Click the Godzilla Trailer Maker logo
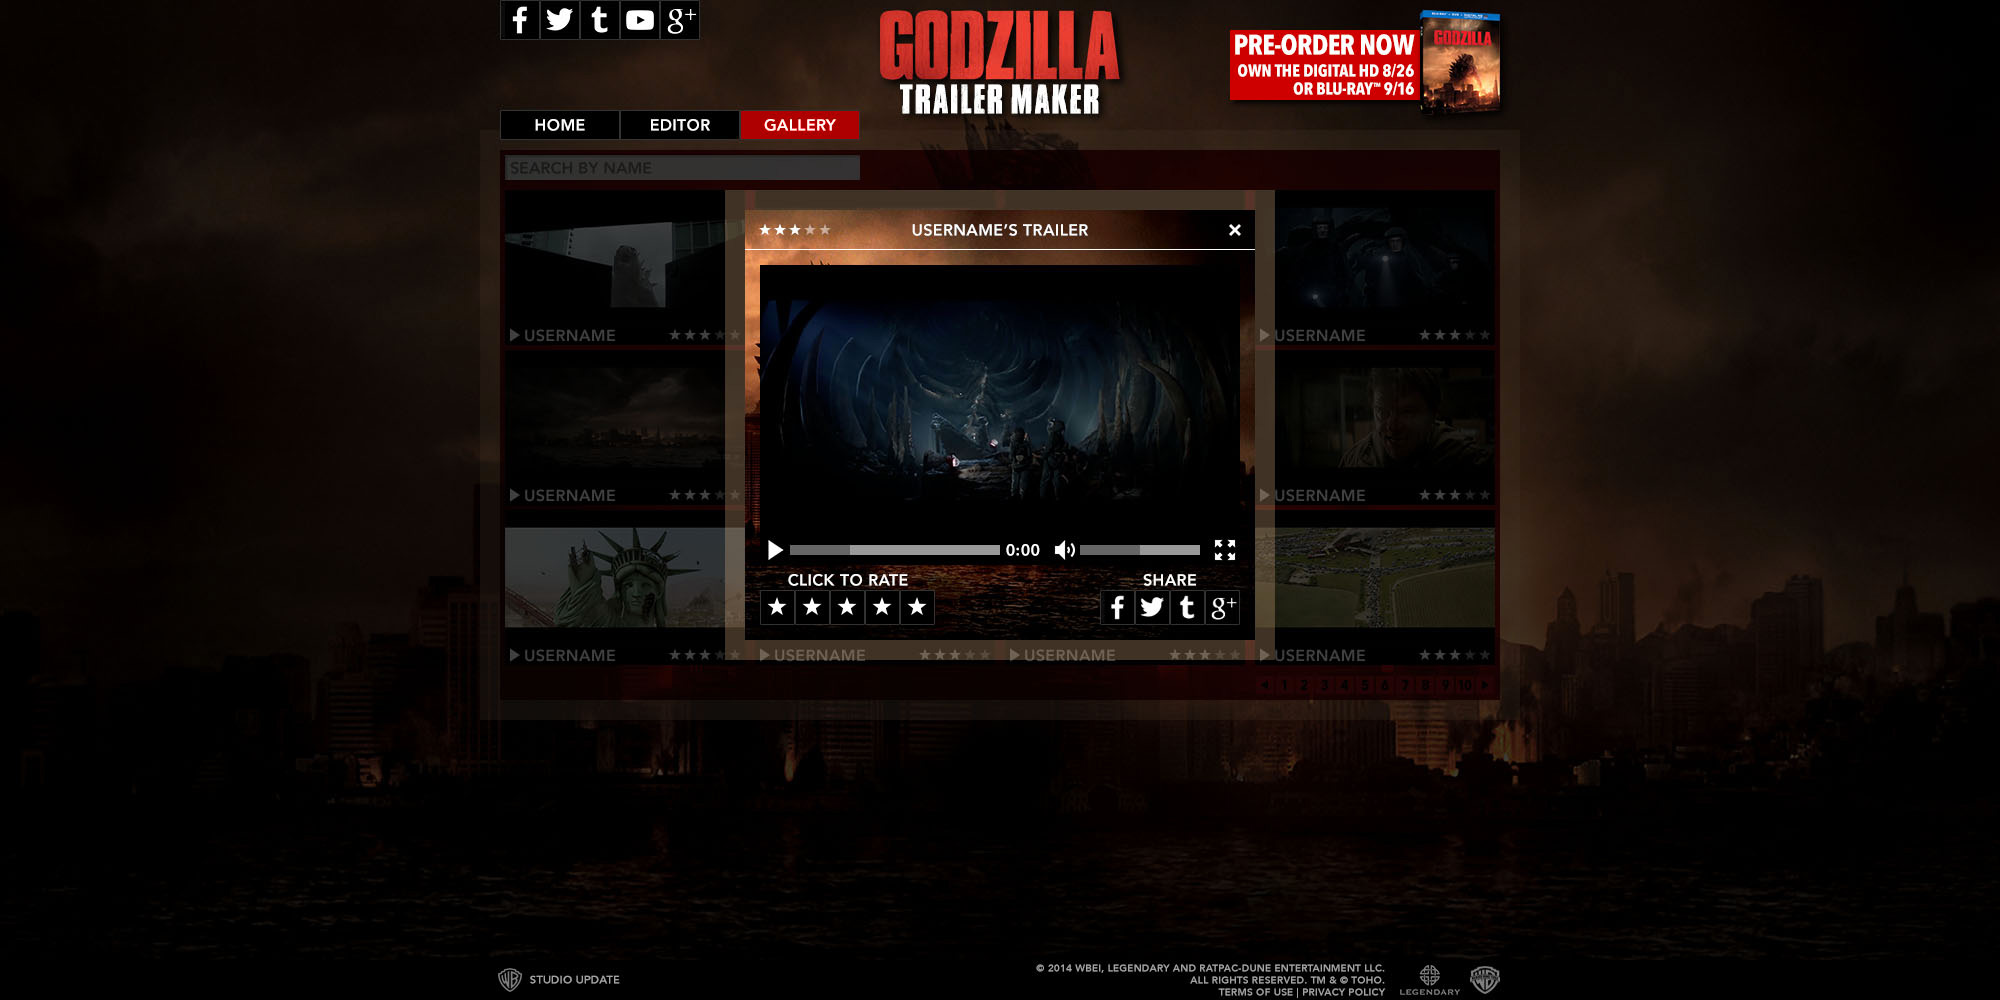The image size is (2000, 1000). [999, 62]
